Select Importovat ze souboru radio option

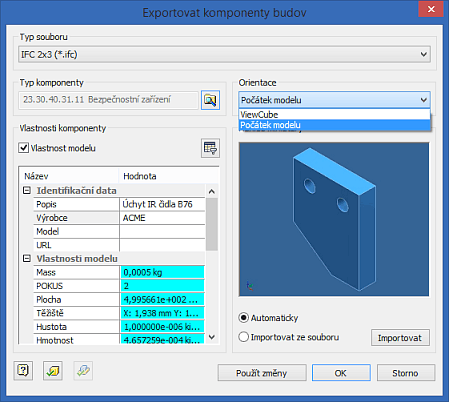click(x=244, y=337)
